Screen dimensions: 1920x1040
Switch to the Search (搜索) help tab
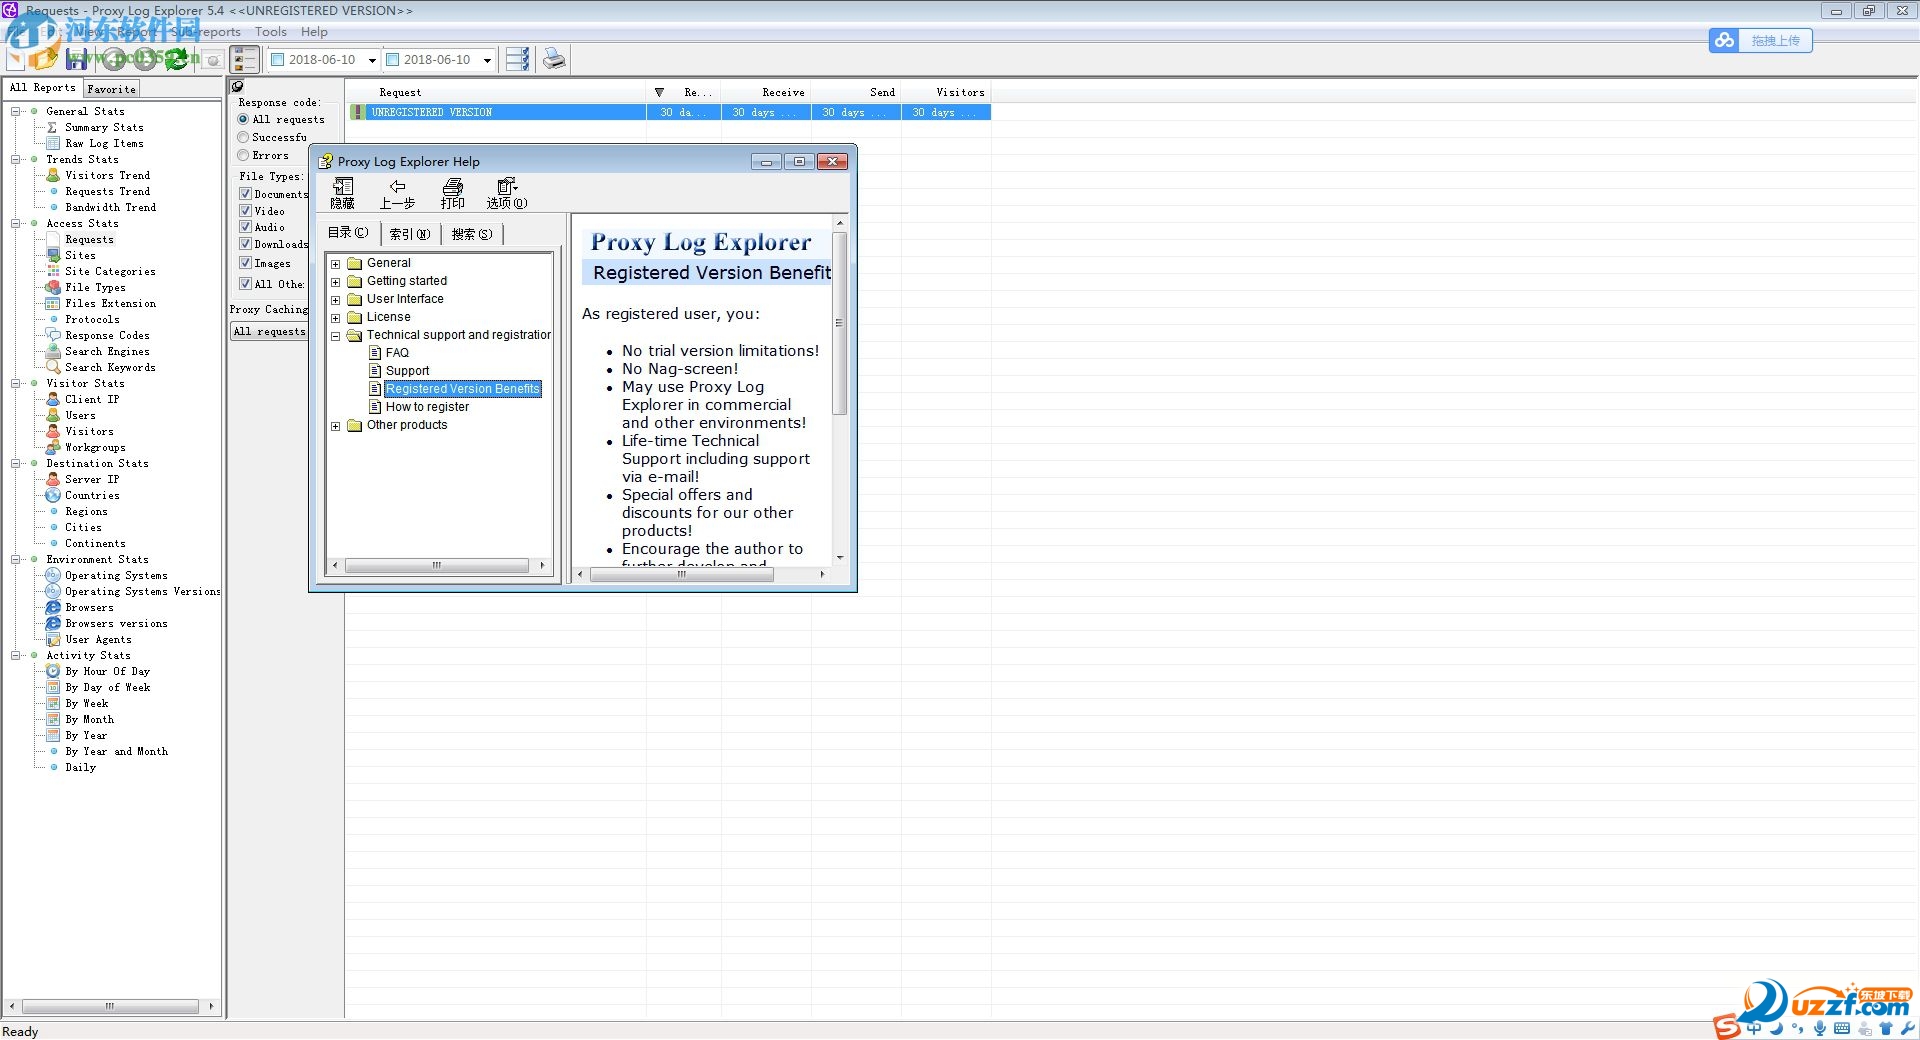(471, 234)
